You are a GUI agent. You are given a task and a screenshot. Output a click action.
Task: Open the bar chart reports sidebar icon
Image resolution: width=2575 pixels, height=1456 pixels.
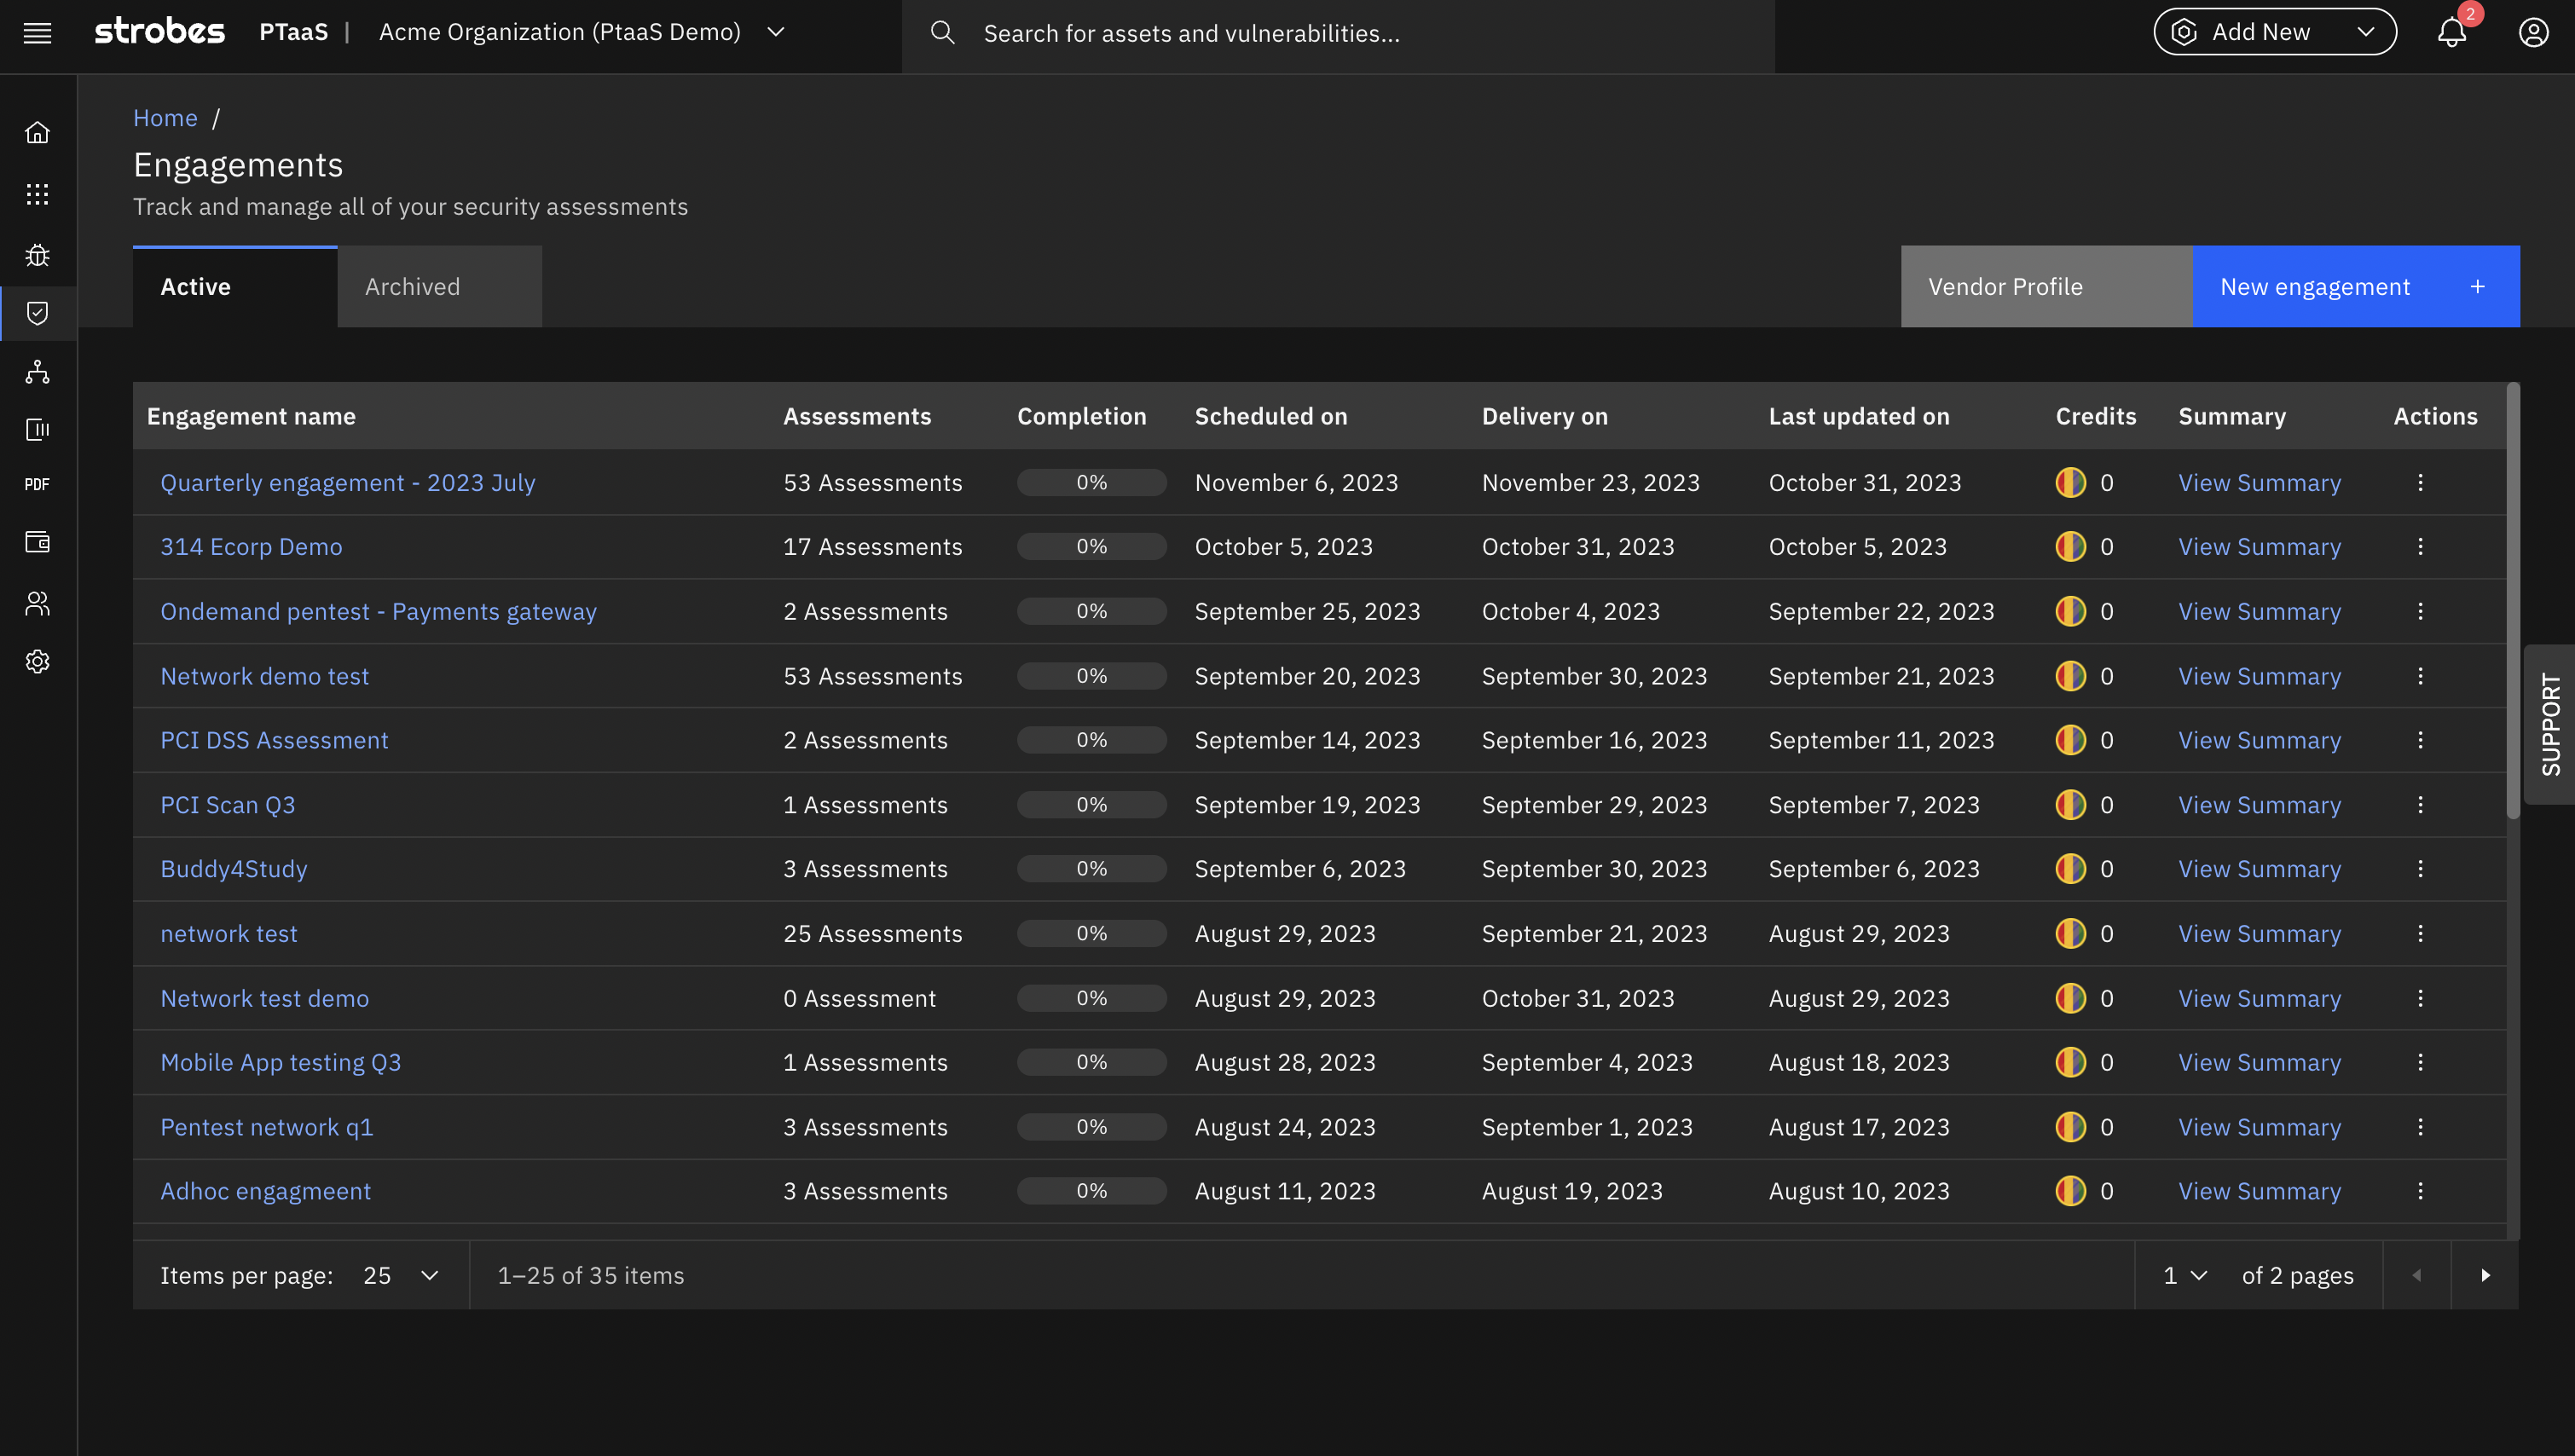click(37, 429)
